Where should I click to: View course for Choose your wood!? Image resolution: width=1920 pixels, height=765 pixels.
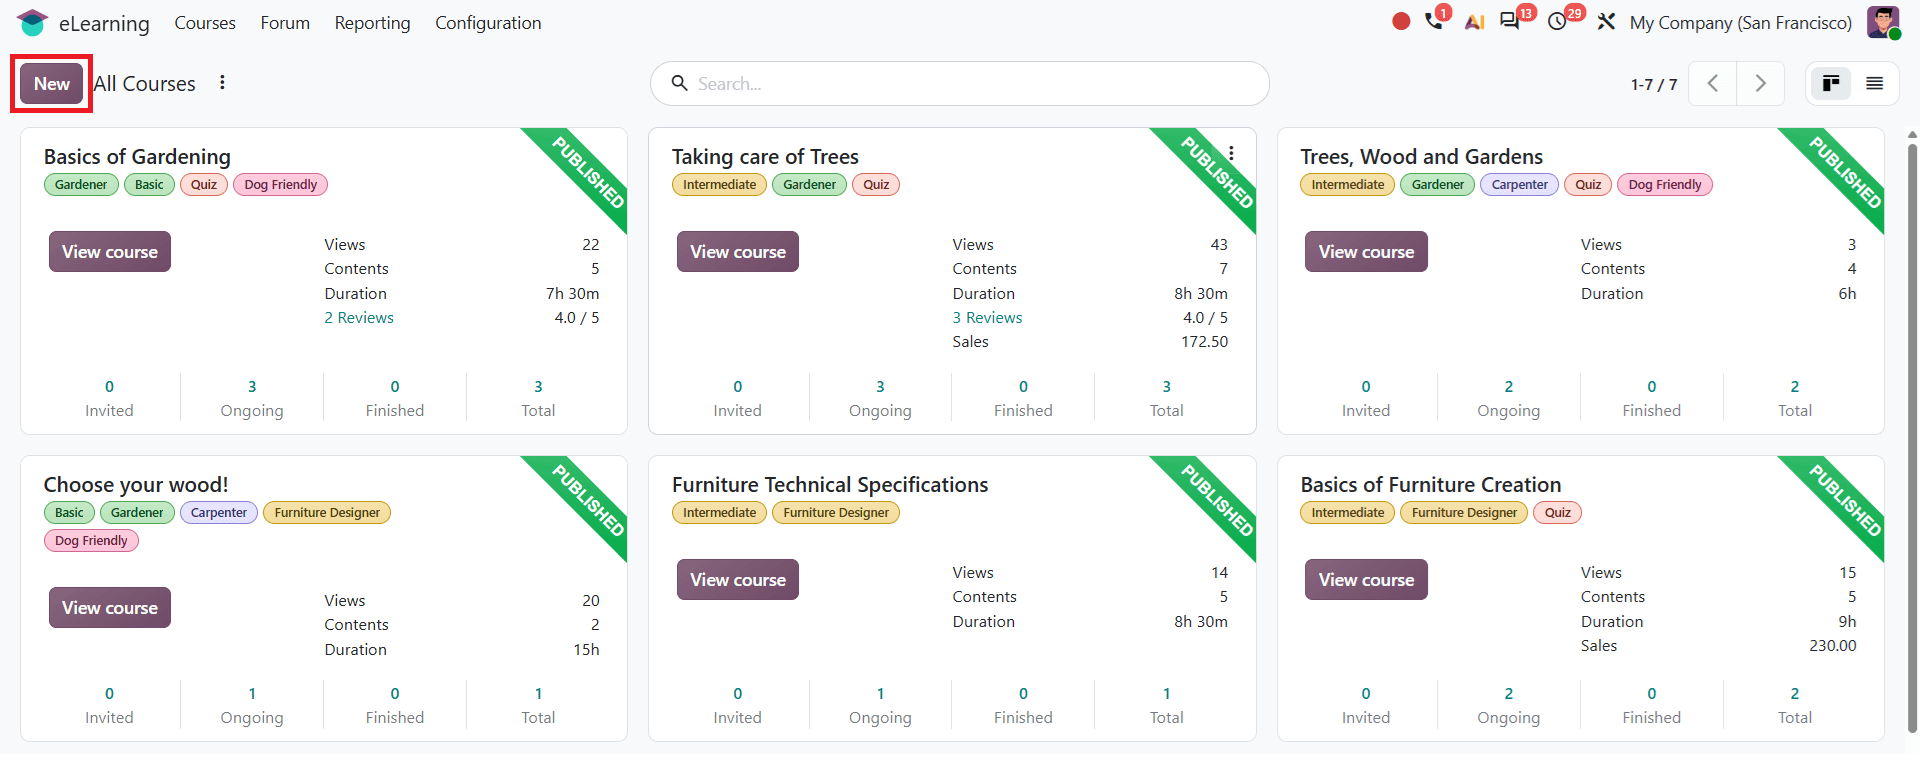point(110,607)
